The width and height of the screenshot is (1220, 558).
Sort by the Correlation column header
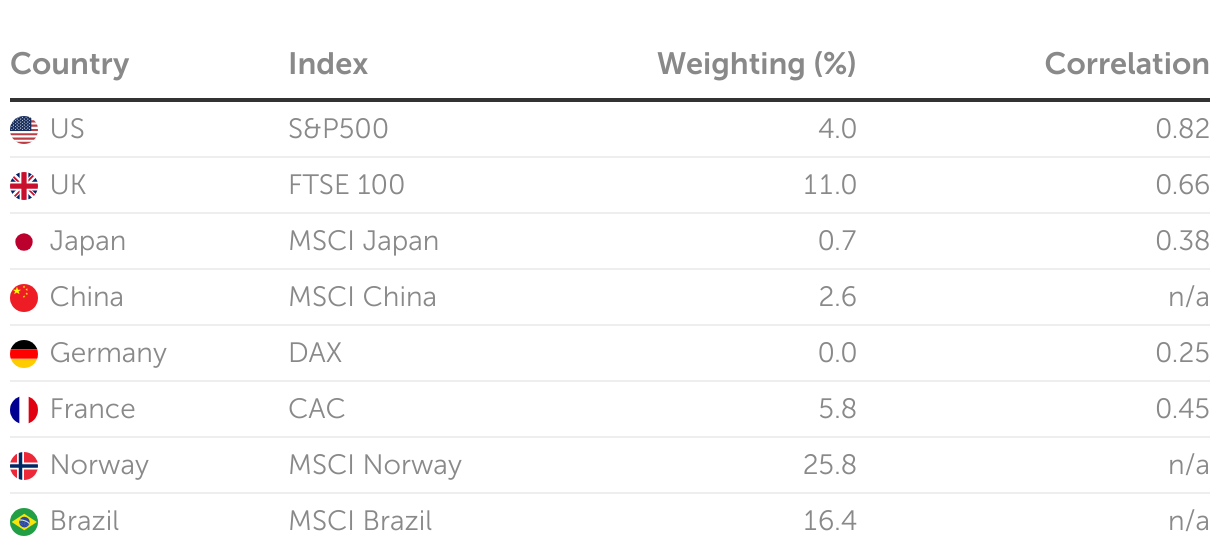pos(1127,64)
